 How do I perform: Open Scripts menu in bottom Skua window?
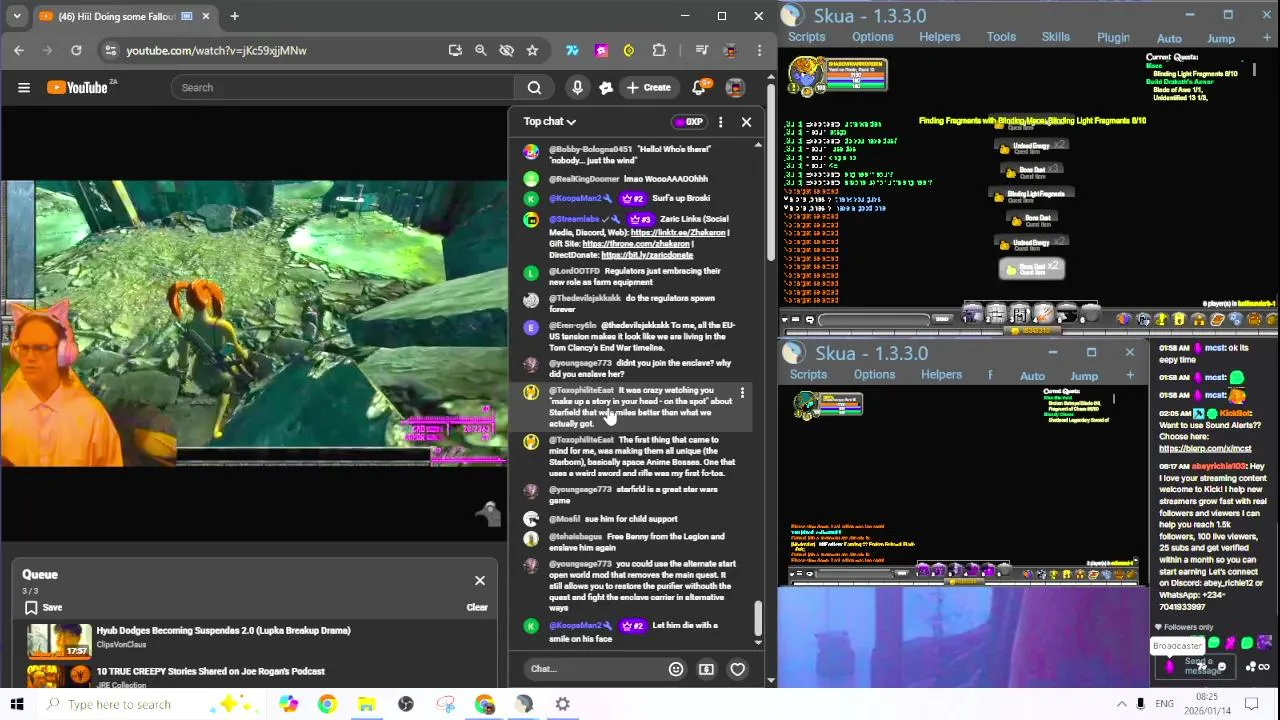coord(808,375)
